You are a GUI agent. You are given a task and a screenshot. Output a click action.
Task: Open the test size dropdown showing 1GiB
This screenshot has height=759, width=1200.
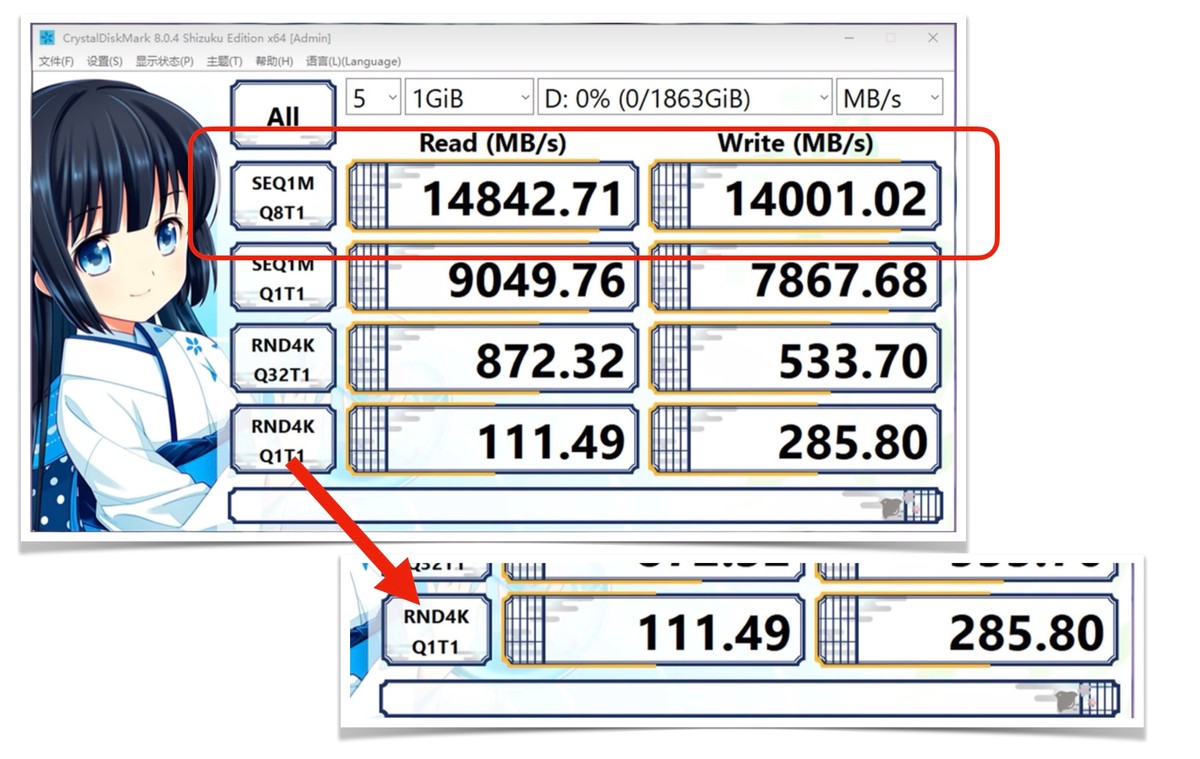point(469,98)
